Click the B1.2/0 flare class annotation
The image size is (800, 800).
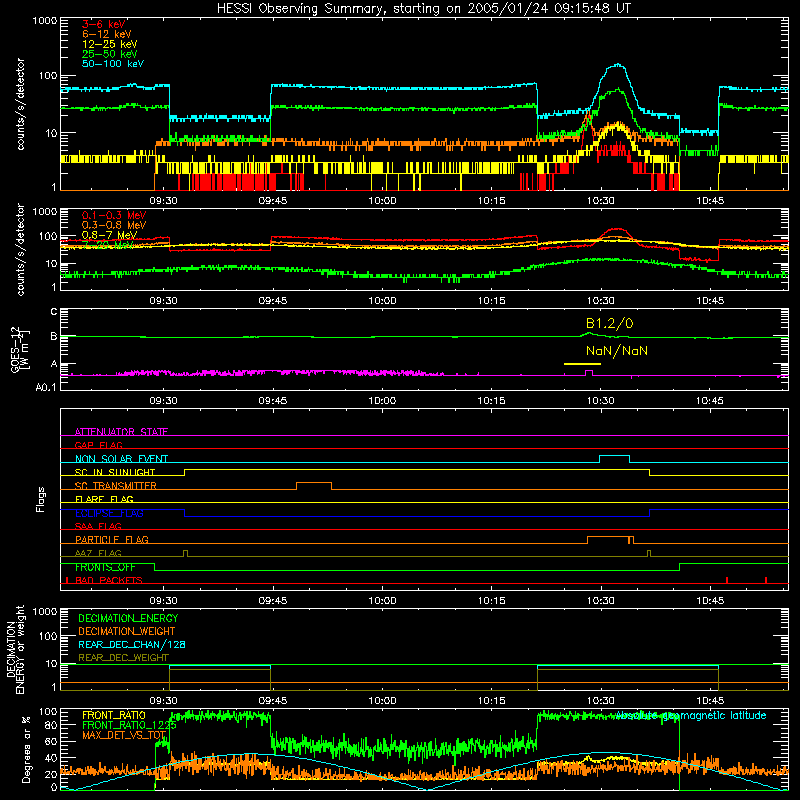point(609,323)
